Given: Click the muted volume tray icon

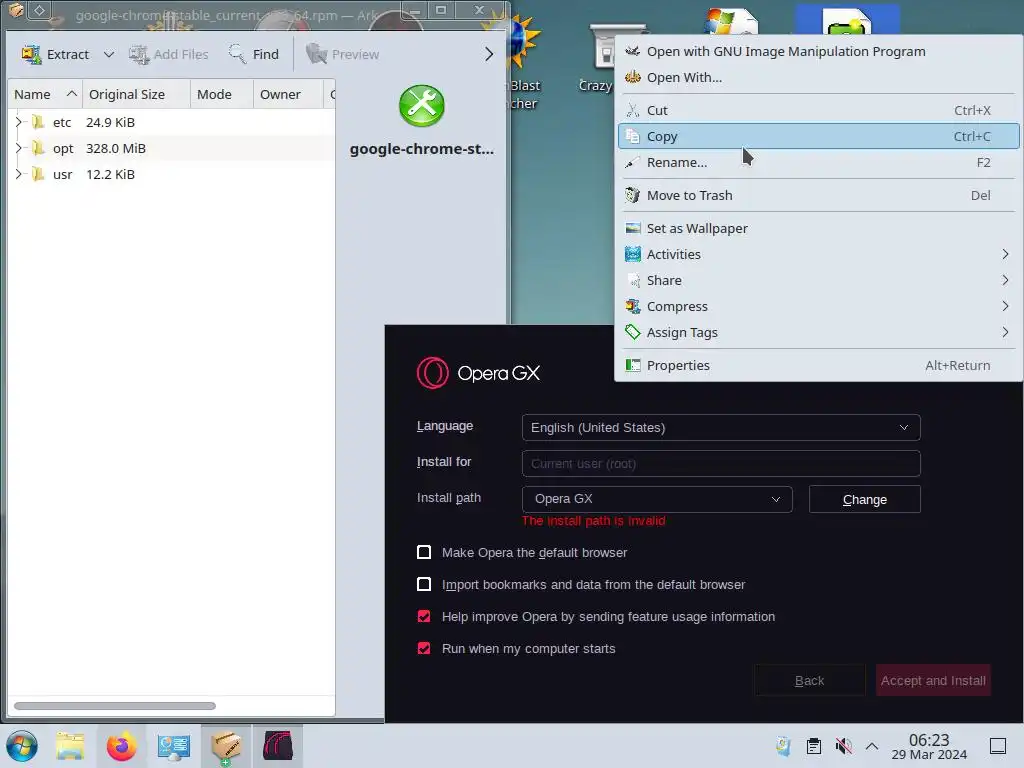Looking at the screenshot, I should pos(843,746).
